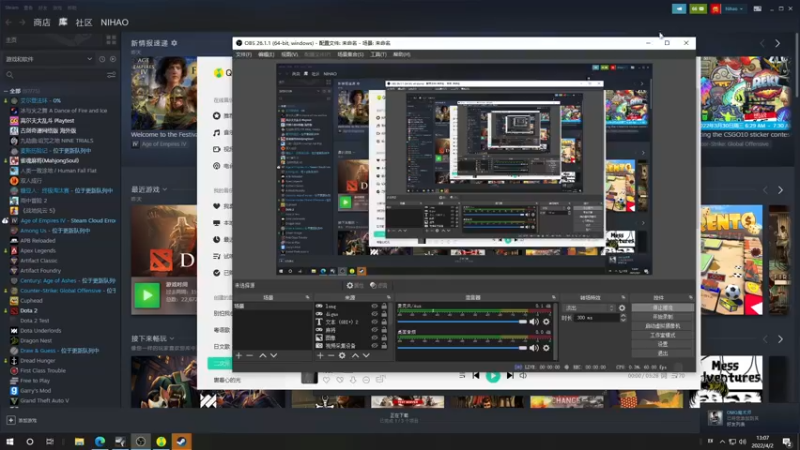The image size is (800, 450).
Task: Show hidden system tray icons chevron
Action: pos(722,441)
